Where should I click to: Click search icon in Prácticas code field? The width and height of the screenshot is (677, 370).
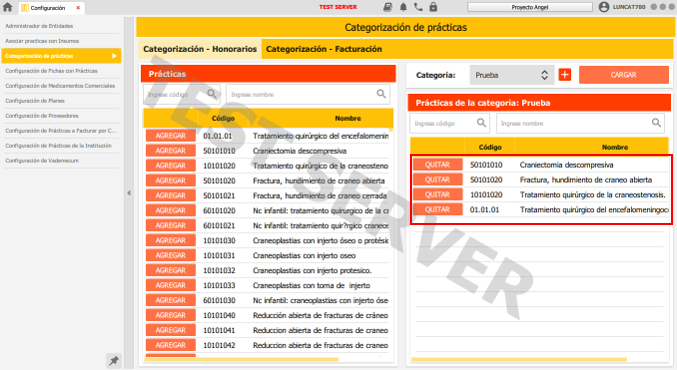coord(212,94)
